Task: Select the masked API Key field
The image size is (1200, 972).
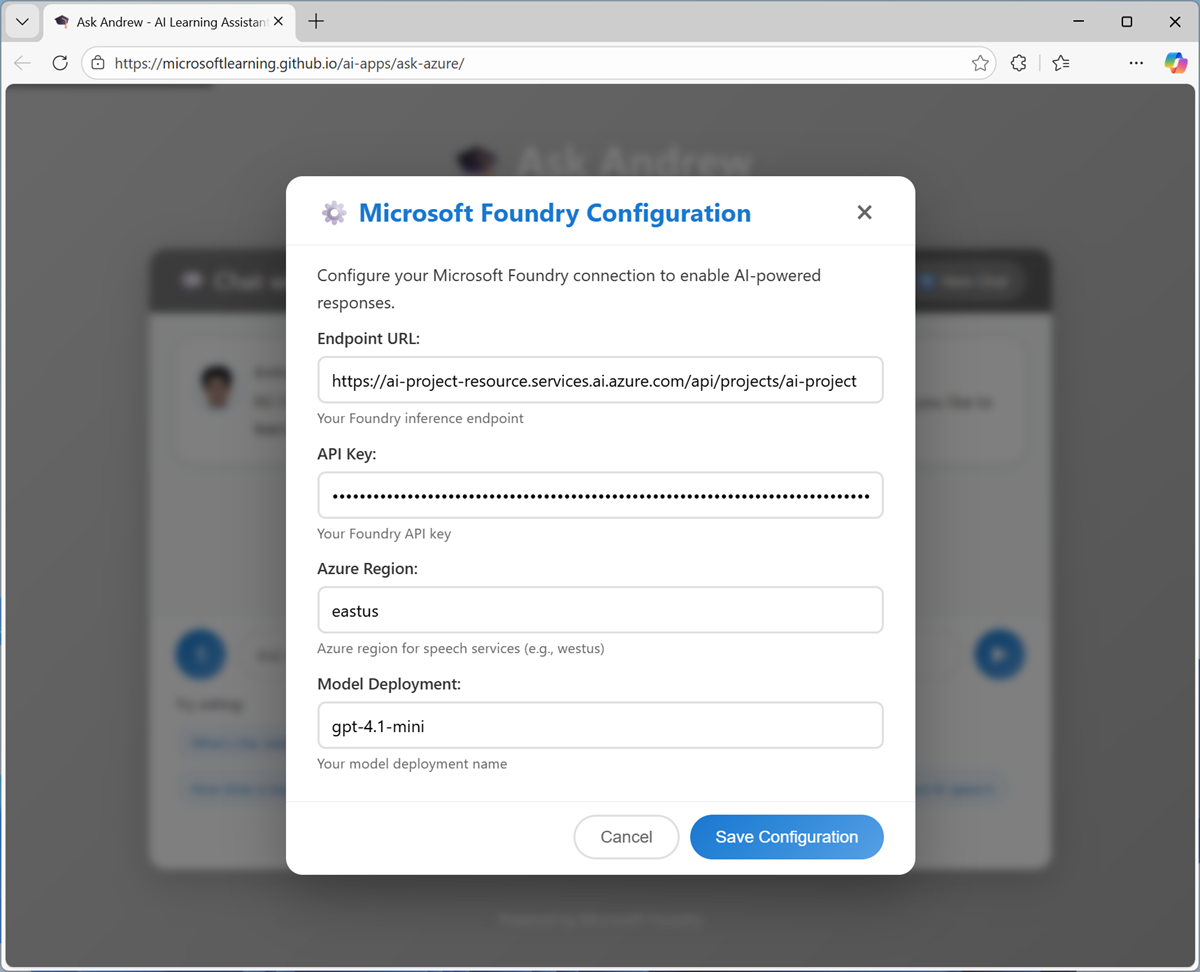Action: tap(600, 495)
